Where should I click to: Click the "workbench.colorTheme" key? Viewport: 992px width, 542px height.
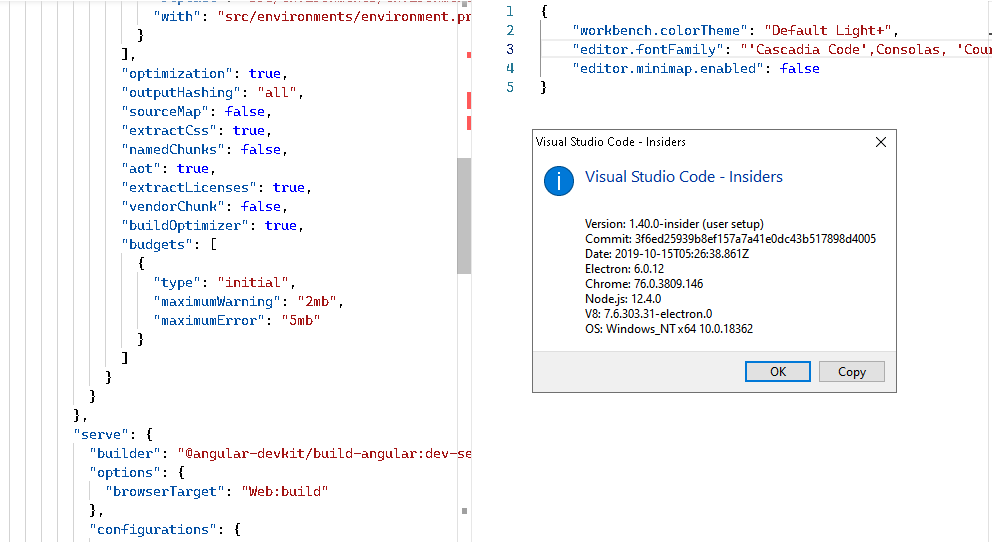660,30
